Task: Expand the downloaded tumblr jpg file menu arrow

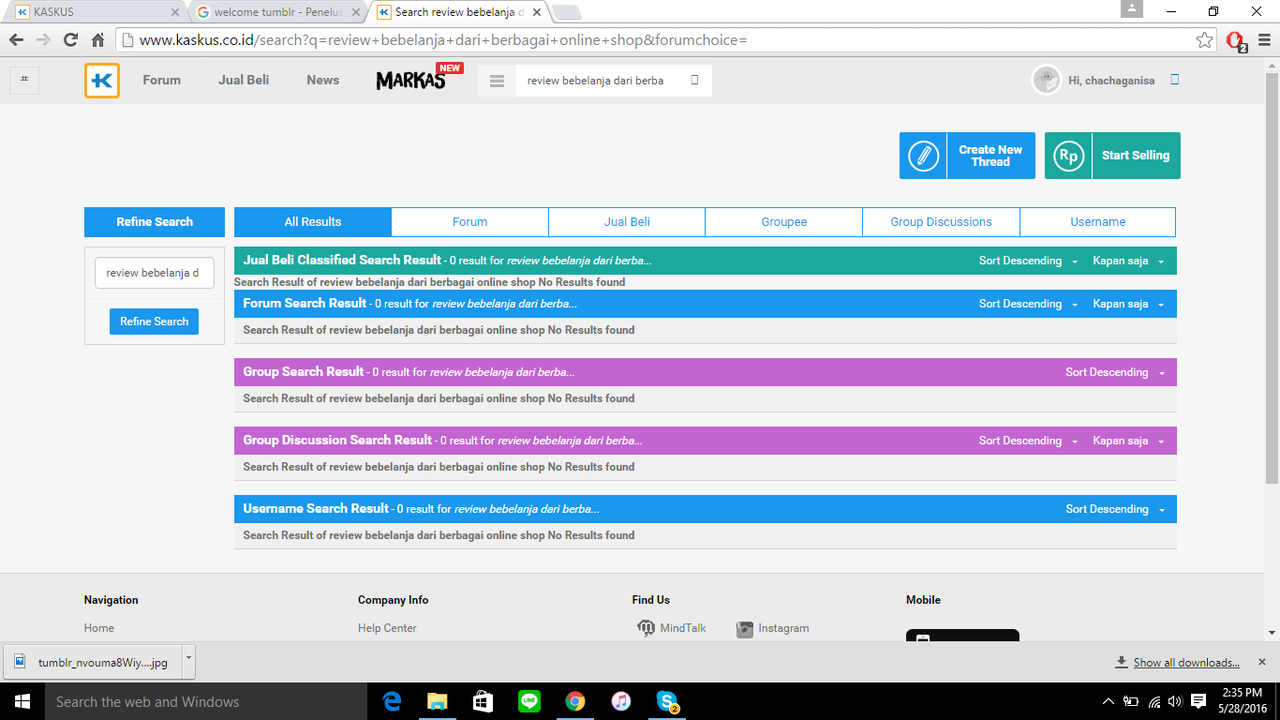Action: tap(189, 661)
